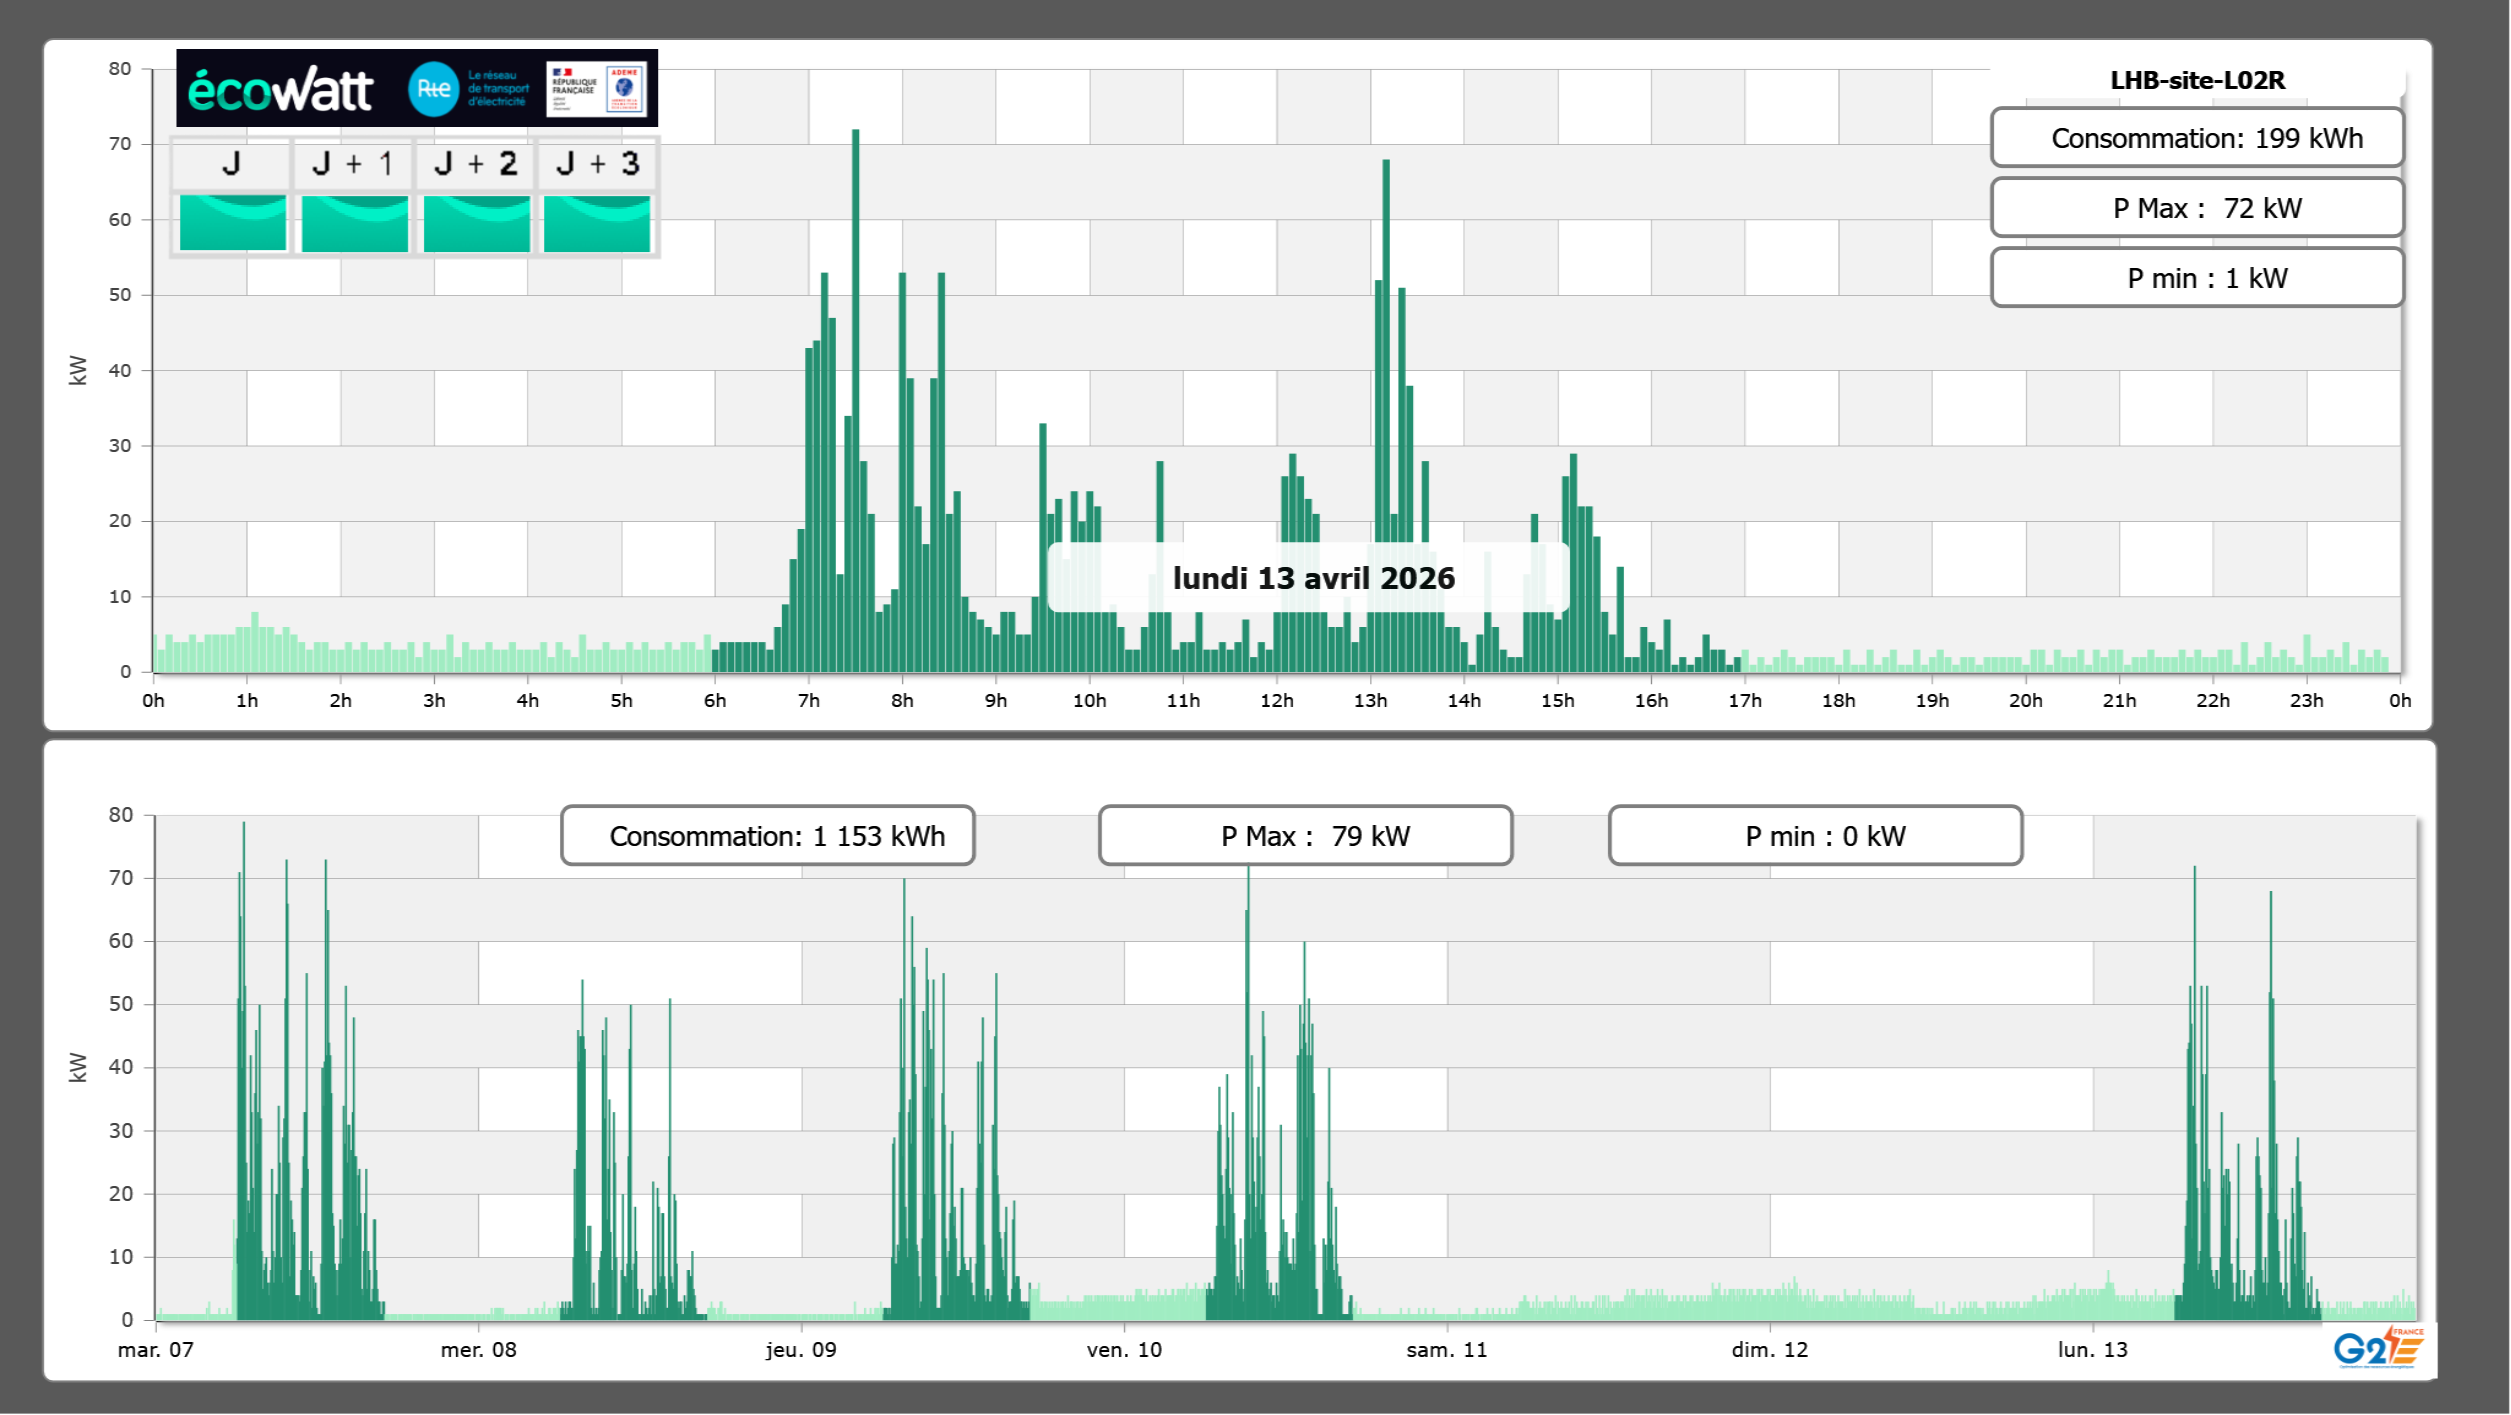Click the P min : 1 kW box
Screen dimensions: 2511x1415
click(x=2196, y=278)
